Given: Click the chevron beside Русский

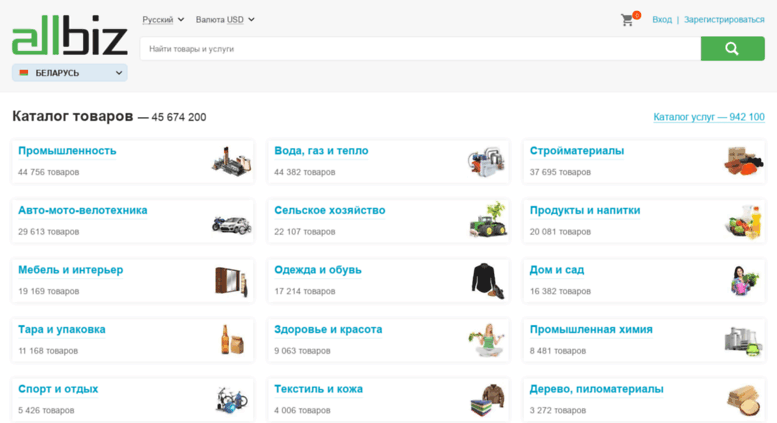Looking at the screenshot, I should click(181, 20).
